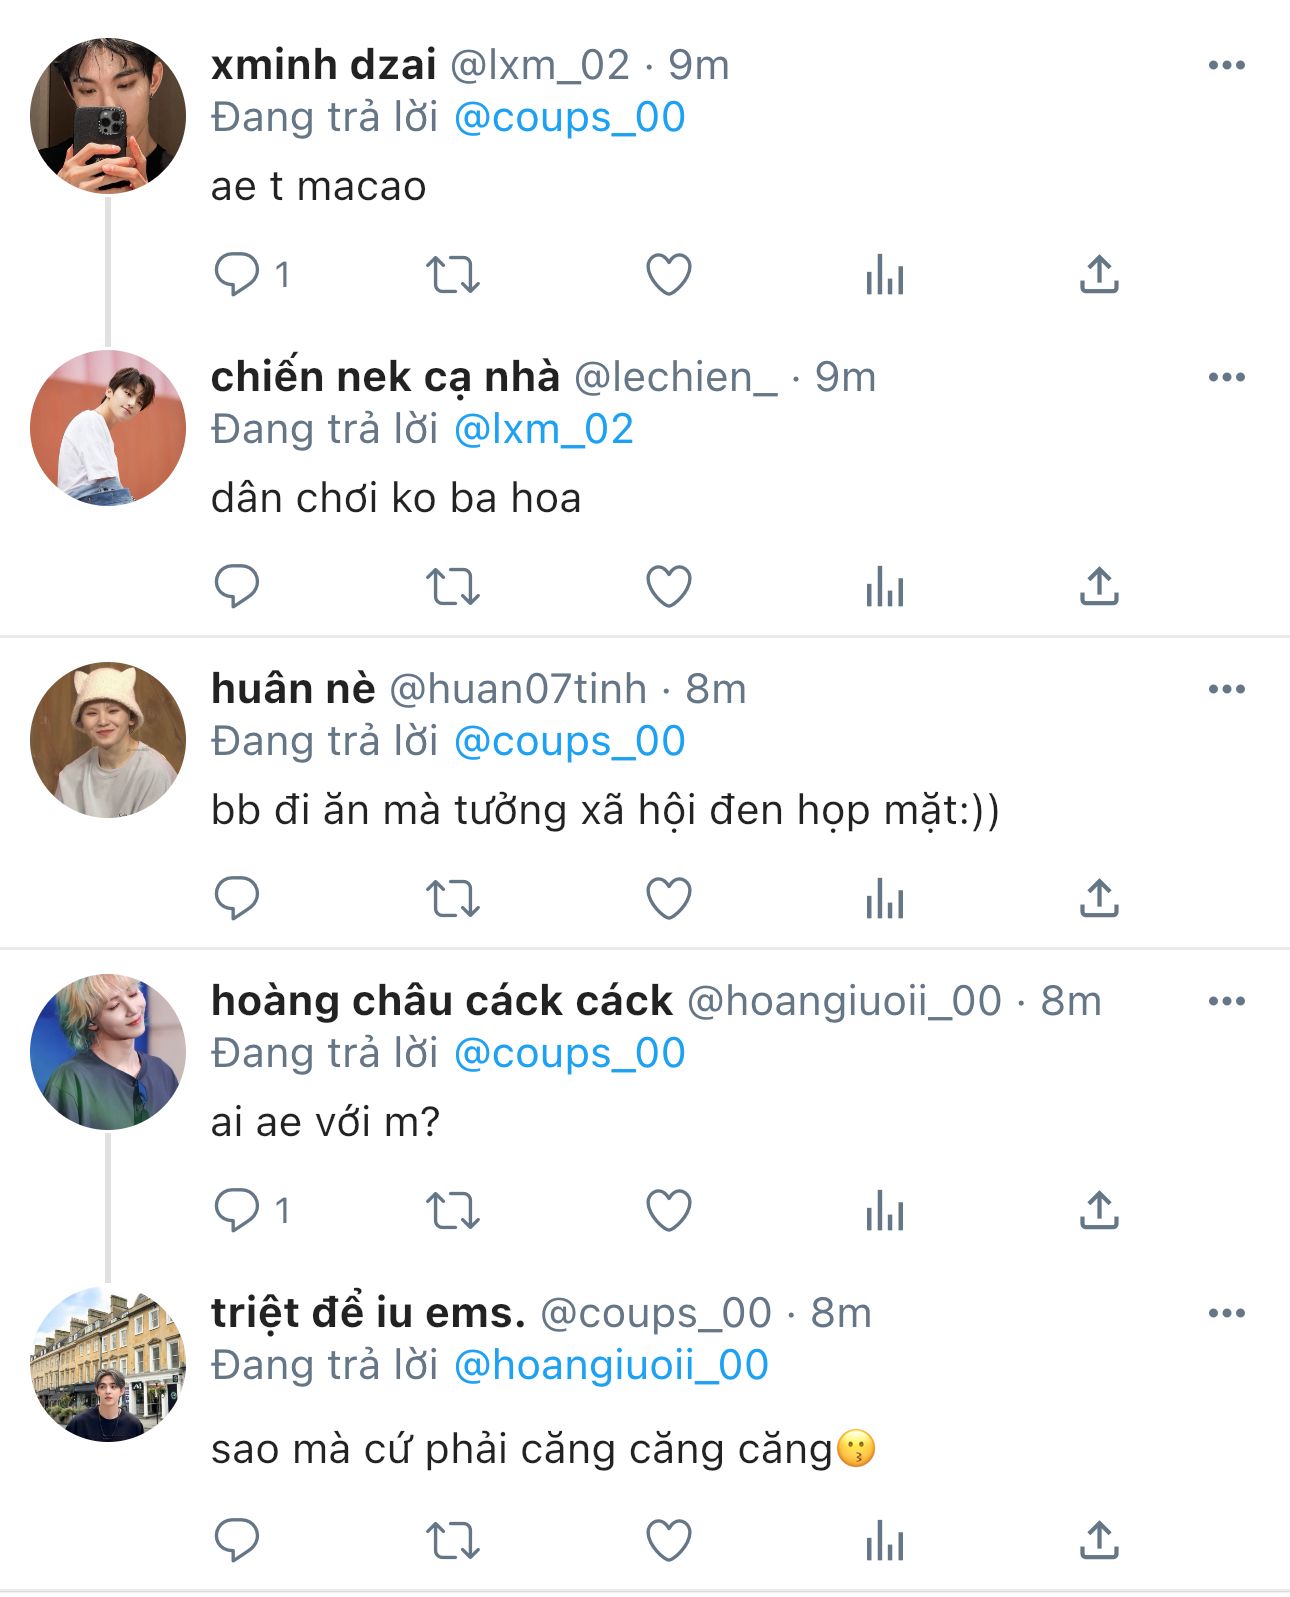Share chiến nek cạ nhà's tweet
This screenshot has height=1597, width=1290.
[x=1099, y=586]
